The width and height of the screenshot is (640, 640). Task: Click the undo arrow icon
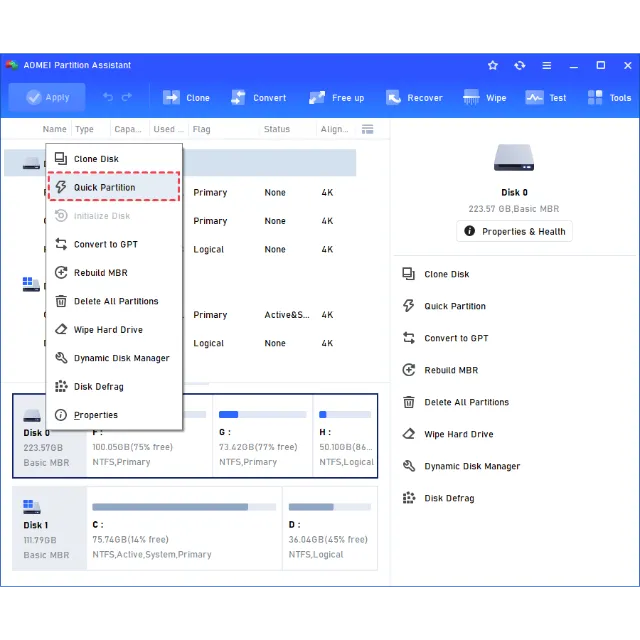[108, 98]
